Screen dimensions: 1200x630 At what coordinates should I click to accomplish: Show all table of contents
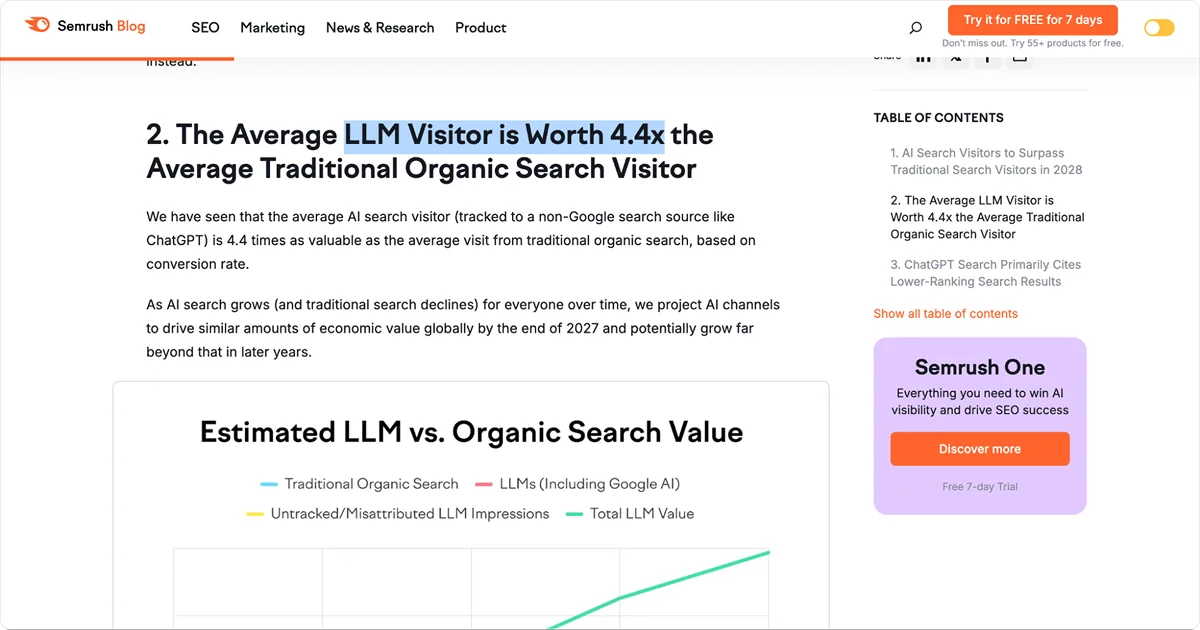click(x=945, y=313)
